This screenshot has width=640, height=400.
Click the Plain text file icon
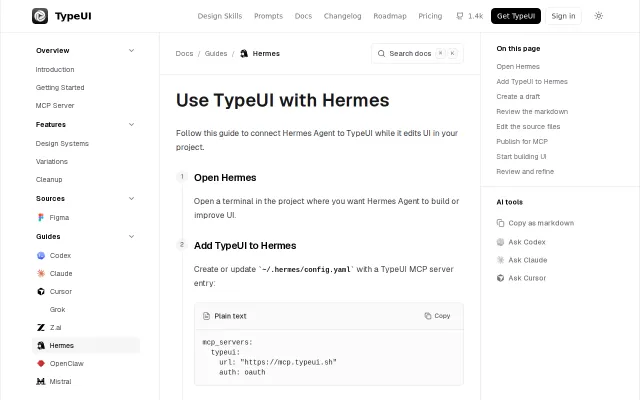click(x=207, y=316)
